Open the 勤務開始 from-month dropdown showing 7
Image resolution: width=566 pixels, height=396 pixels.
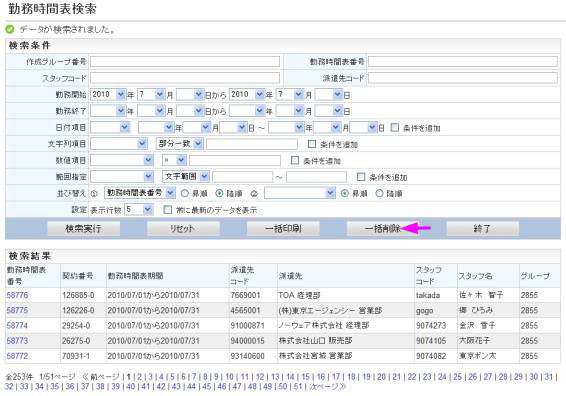[x=151, y=95]
